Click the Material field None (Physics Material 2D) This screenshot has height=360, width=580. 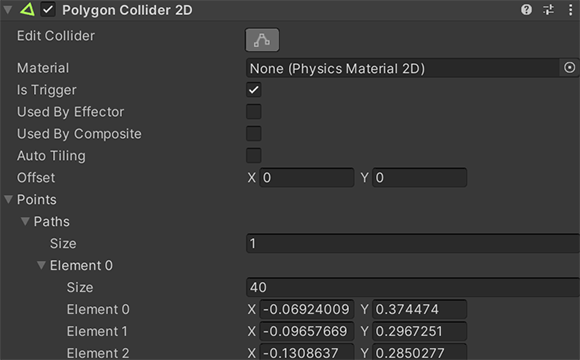[x=404, y=68]
